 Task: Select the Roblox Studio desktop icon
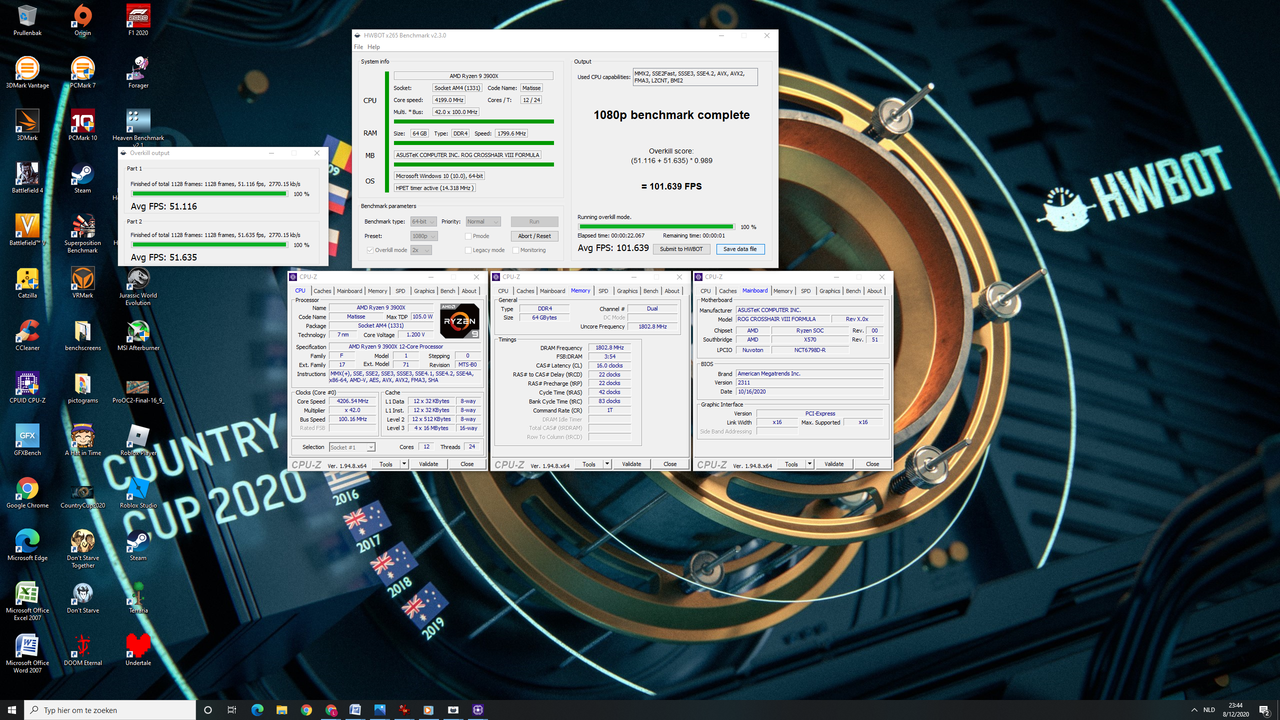[x=138, y=494]
